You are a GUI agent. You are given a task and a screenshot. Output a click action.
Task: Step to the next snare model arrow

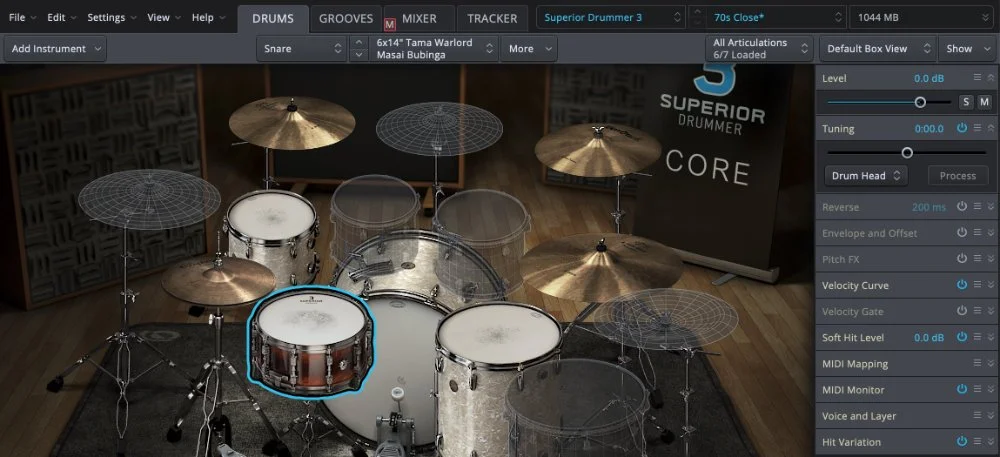(x=360, y=55)
